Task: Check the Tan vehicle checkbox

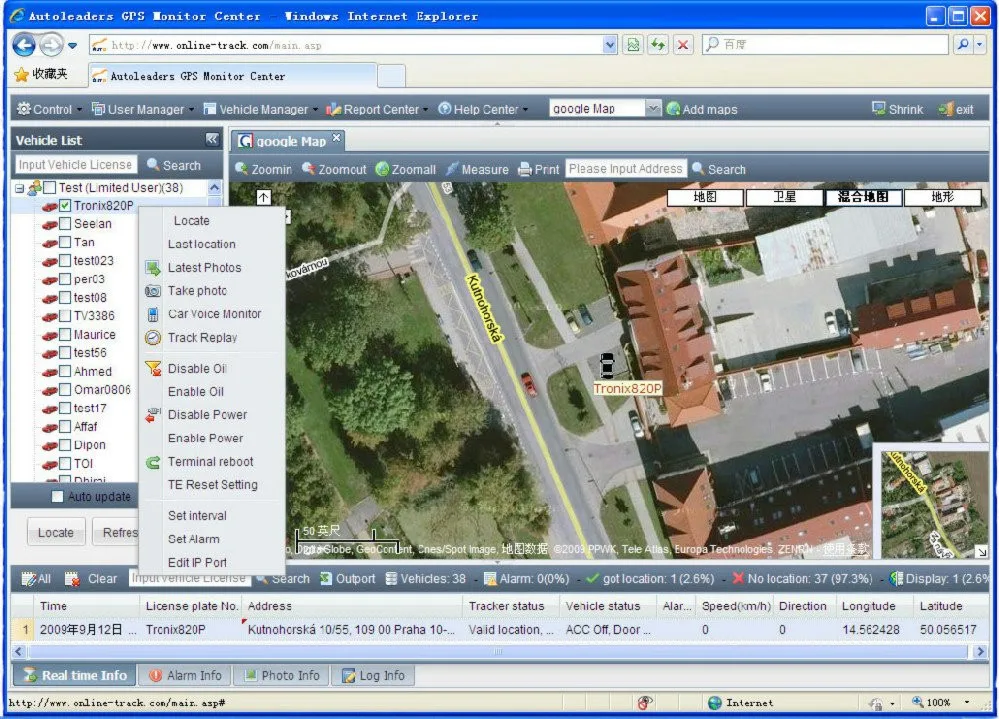Action: [65, 242]
